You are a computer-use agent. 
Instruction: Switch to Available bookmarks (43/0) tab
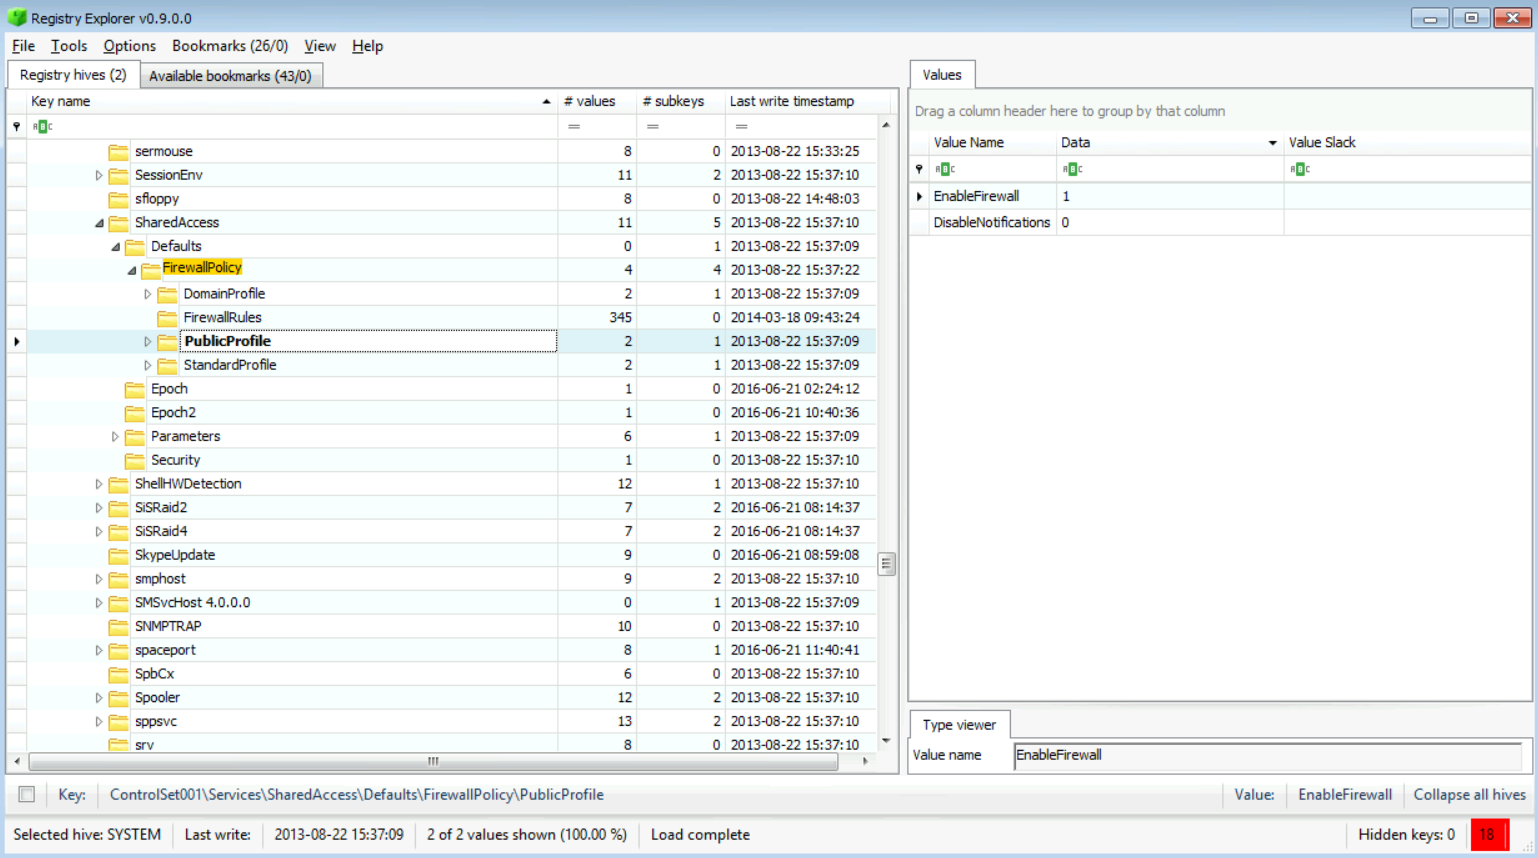pyautogui.click(x=230, y=76)
